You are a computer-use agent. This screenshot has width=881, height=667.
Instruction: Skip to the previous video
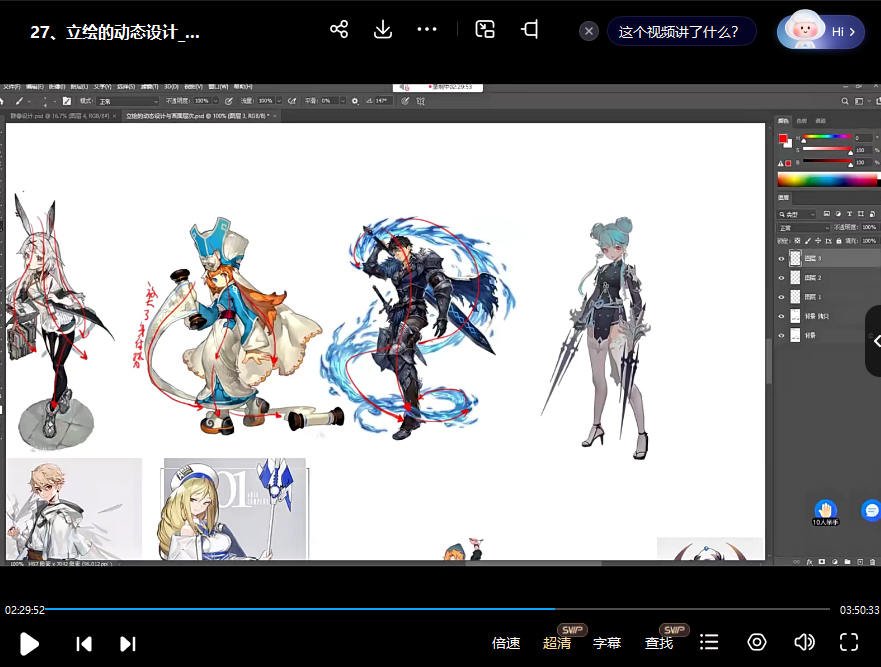[84, 643]
